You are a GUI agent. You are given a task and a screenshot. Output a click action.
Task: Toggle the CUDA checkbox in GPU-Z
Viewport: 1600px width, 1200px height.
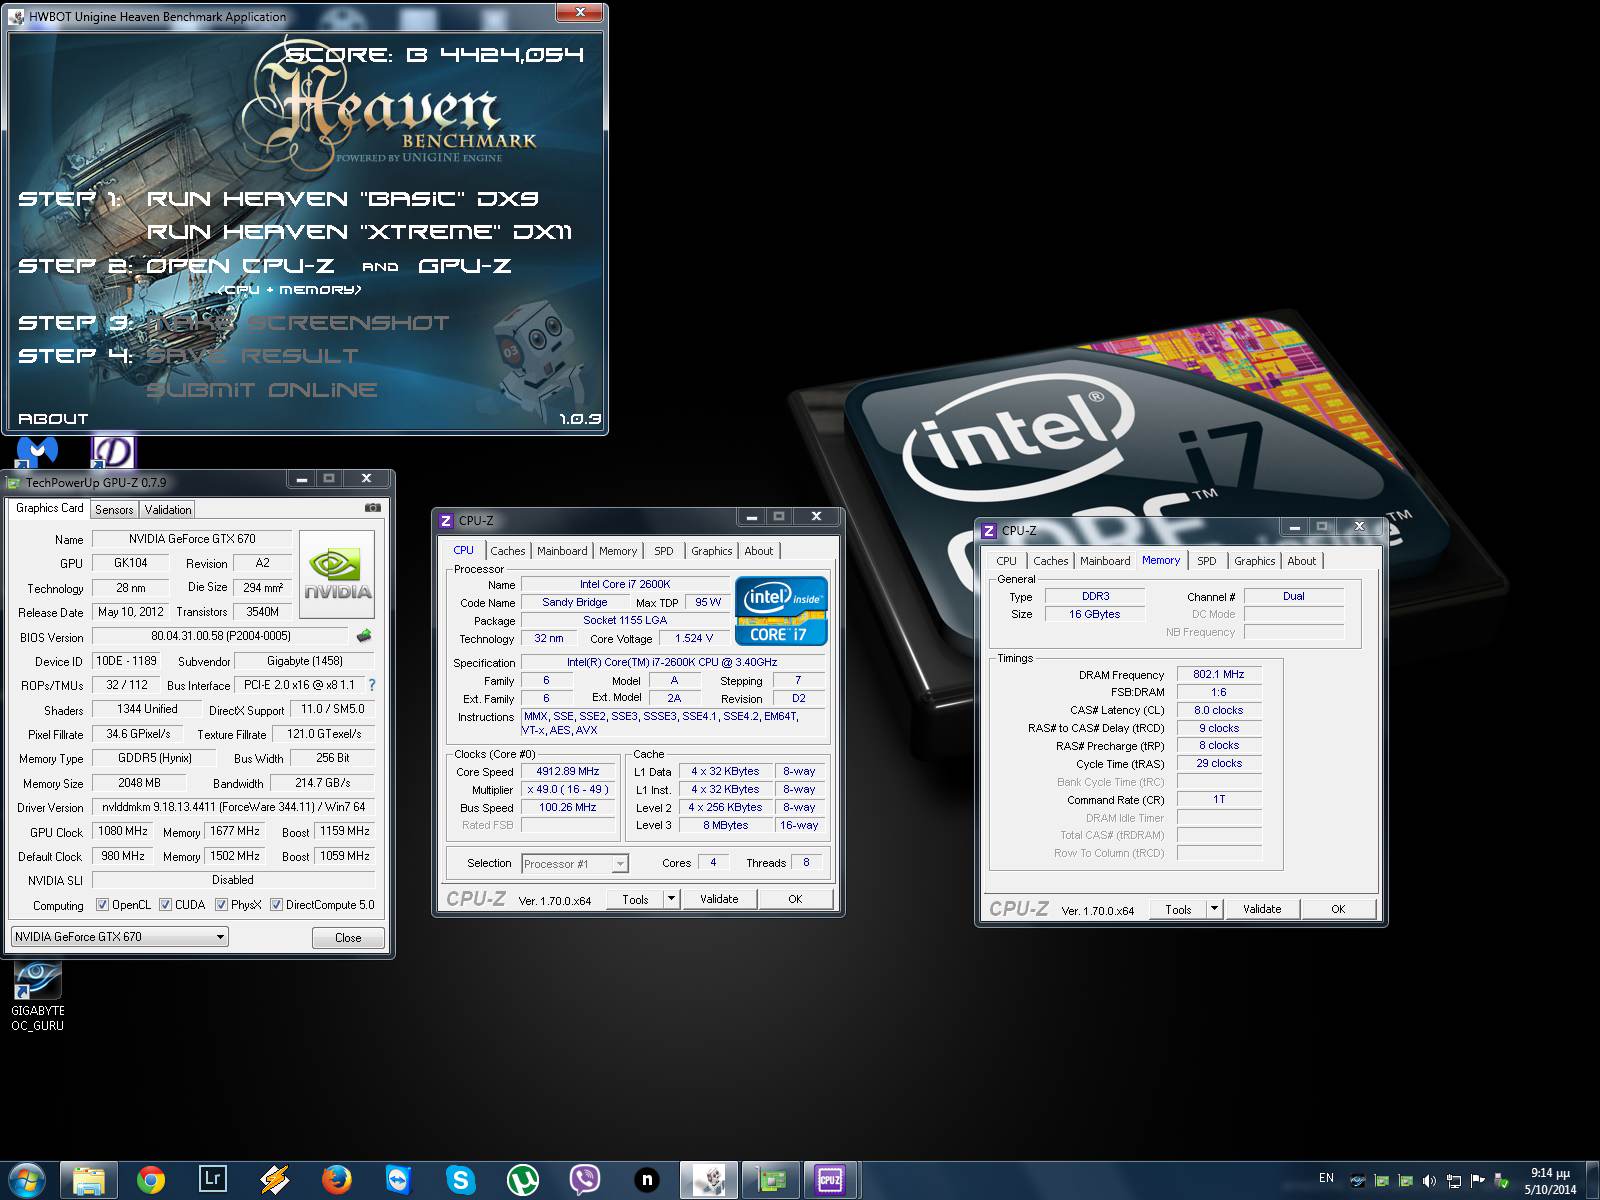(x=165, y=905)
